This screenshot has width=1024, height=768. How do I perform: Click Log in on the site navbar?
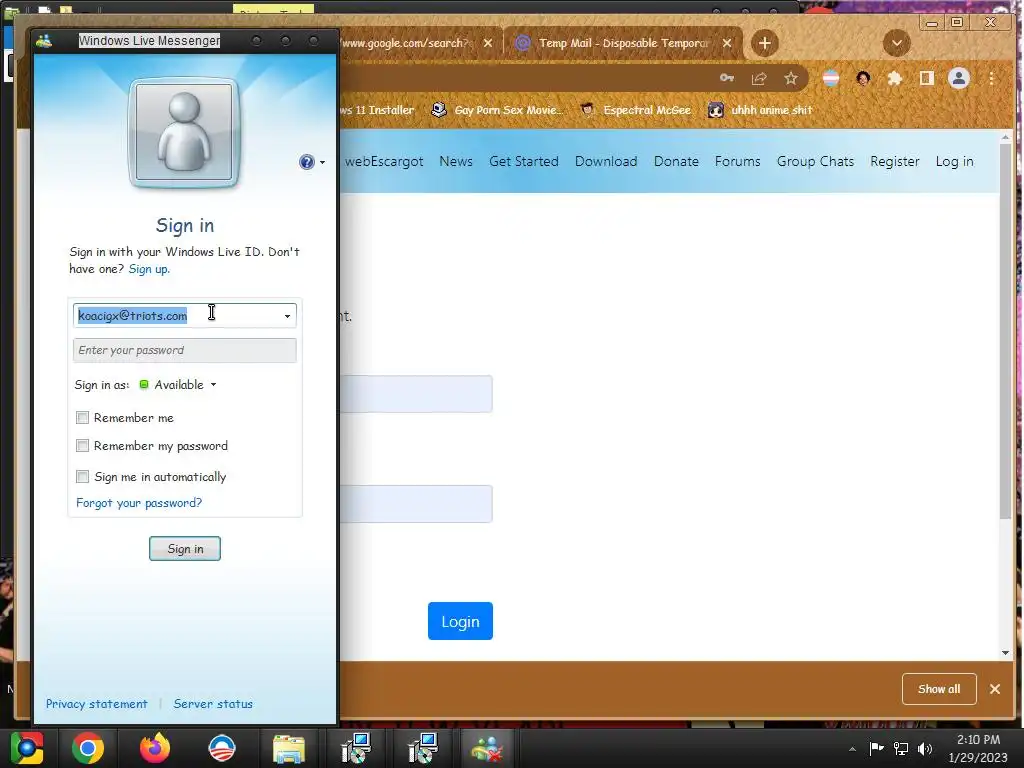954,161
